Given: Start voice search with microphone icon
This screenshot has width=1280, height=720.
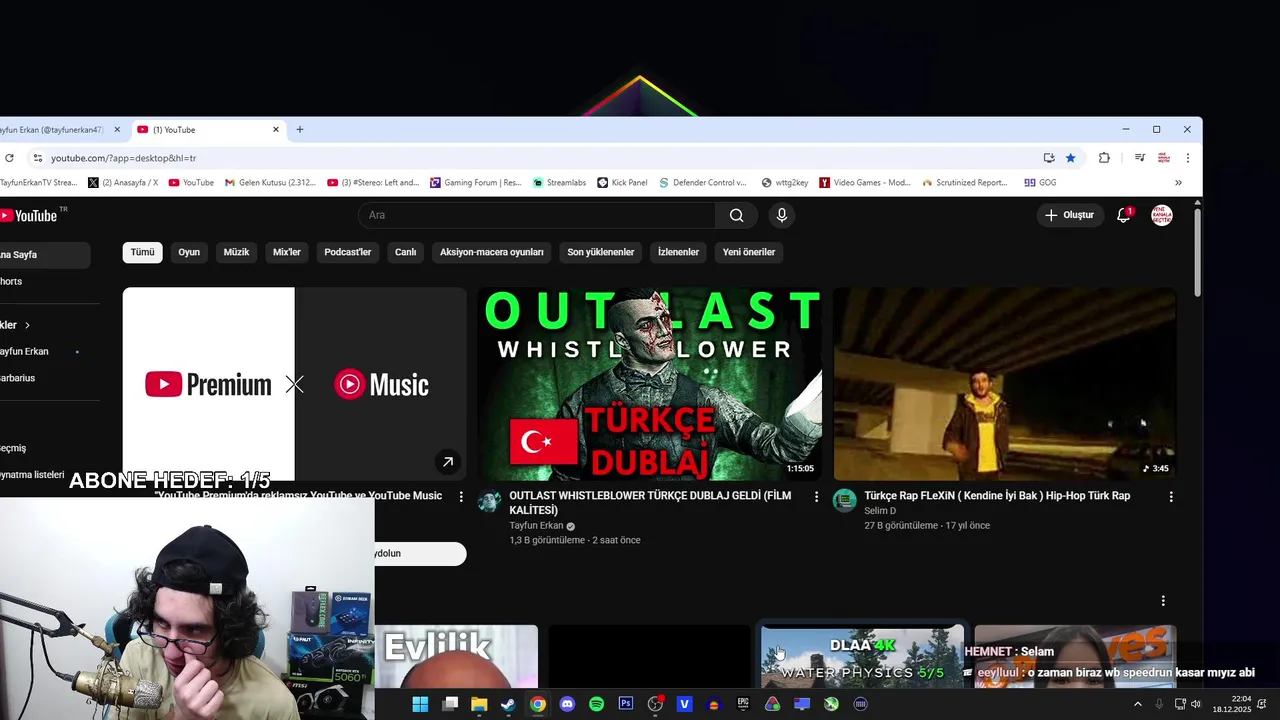Looking at the screenshot, I should tap(782, 215).
